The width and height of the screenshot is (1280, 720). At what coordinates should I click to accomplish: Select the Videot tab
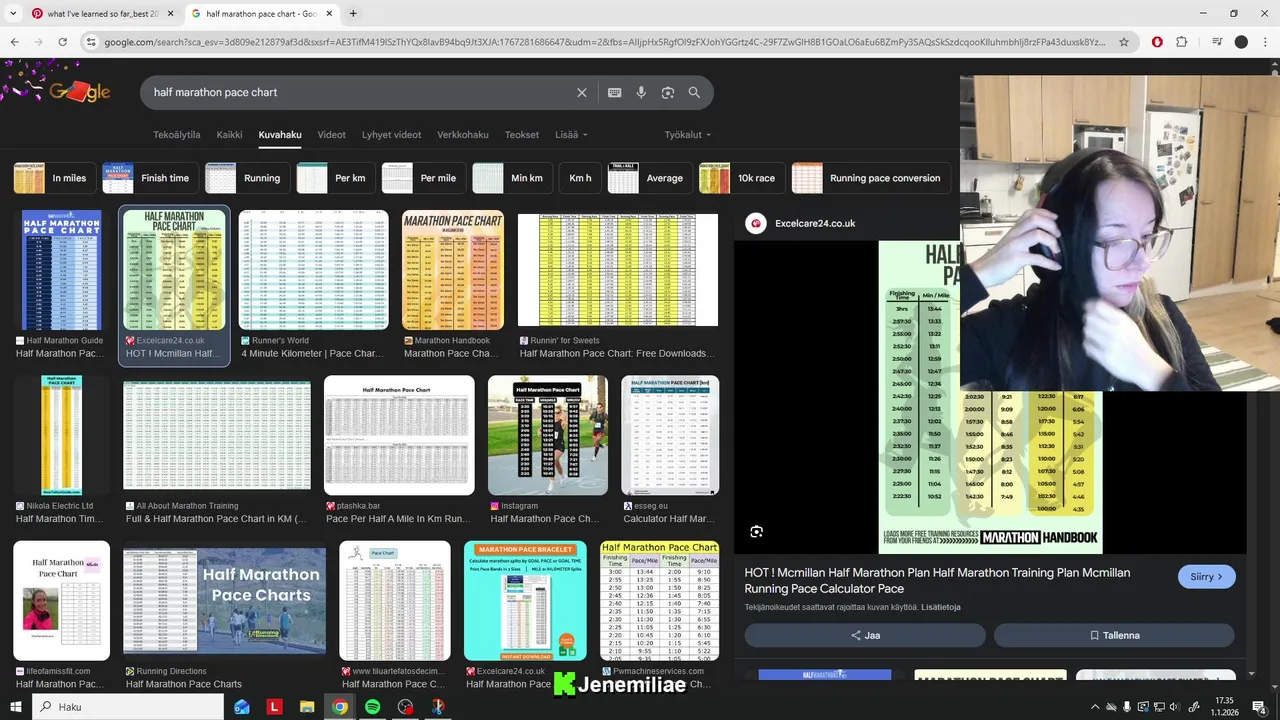point(332,135)
